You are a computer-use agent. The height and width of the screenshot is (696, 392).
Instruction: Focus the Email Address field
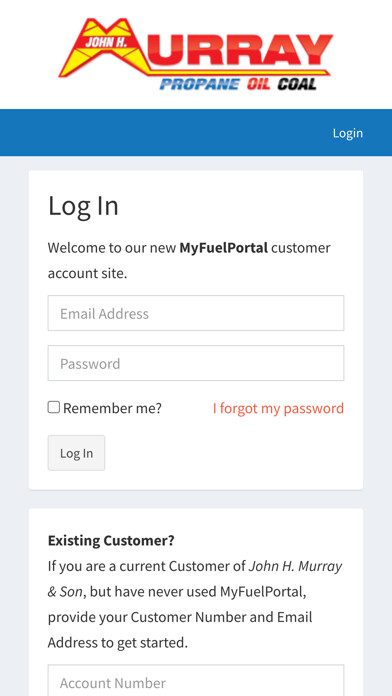click(x=196, y=313)
